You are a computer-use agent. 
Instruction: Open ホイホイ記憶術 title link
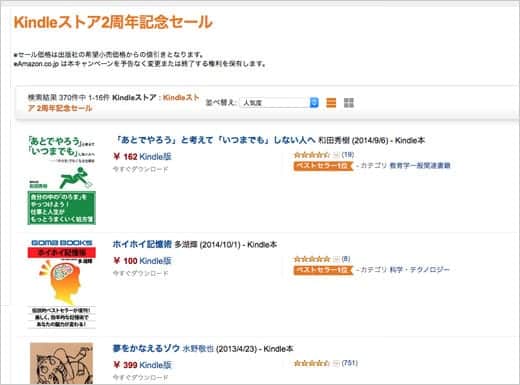pos(142,244)
